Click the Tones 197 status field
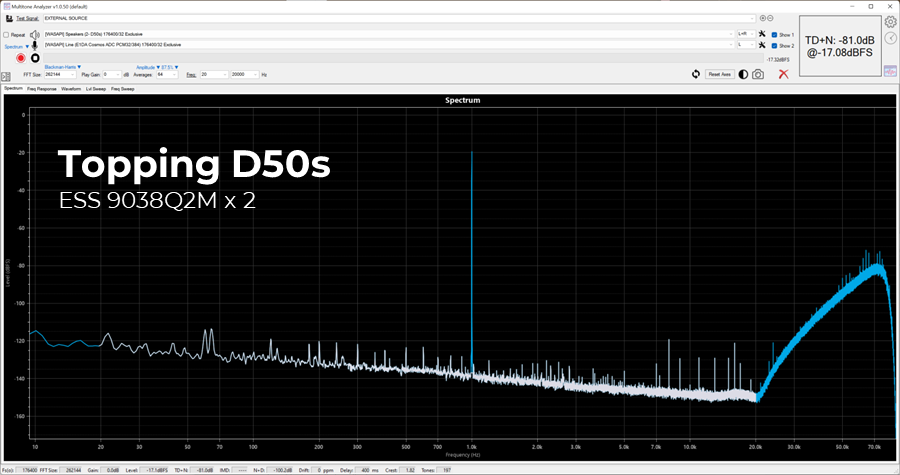The height and width of the screenshot is (475, 900). 445,470
